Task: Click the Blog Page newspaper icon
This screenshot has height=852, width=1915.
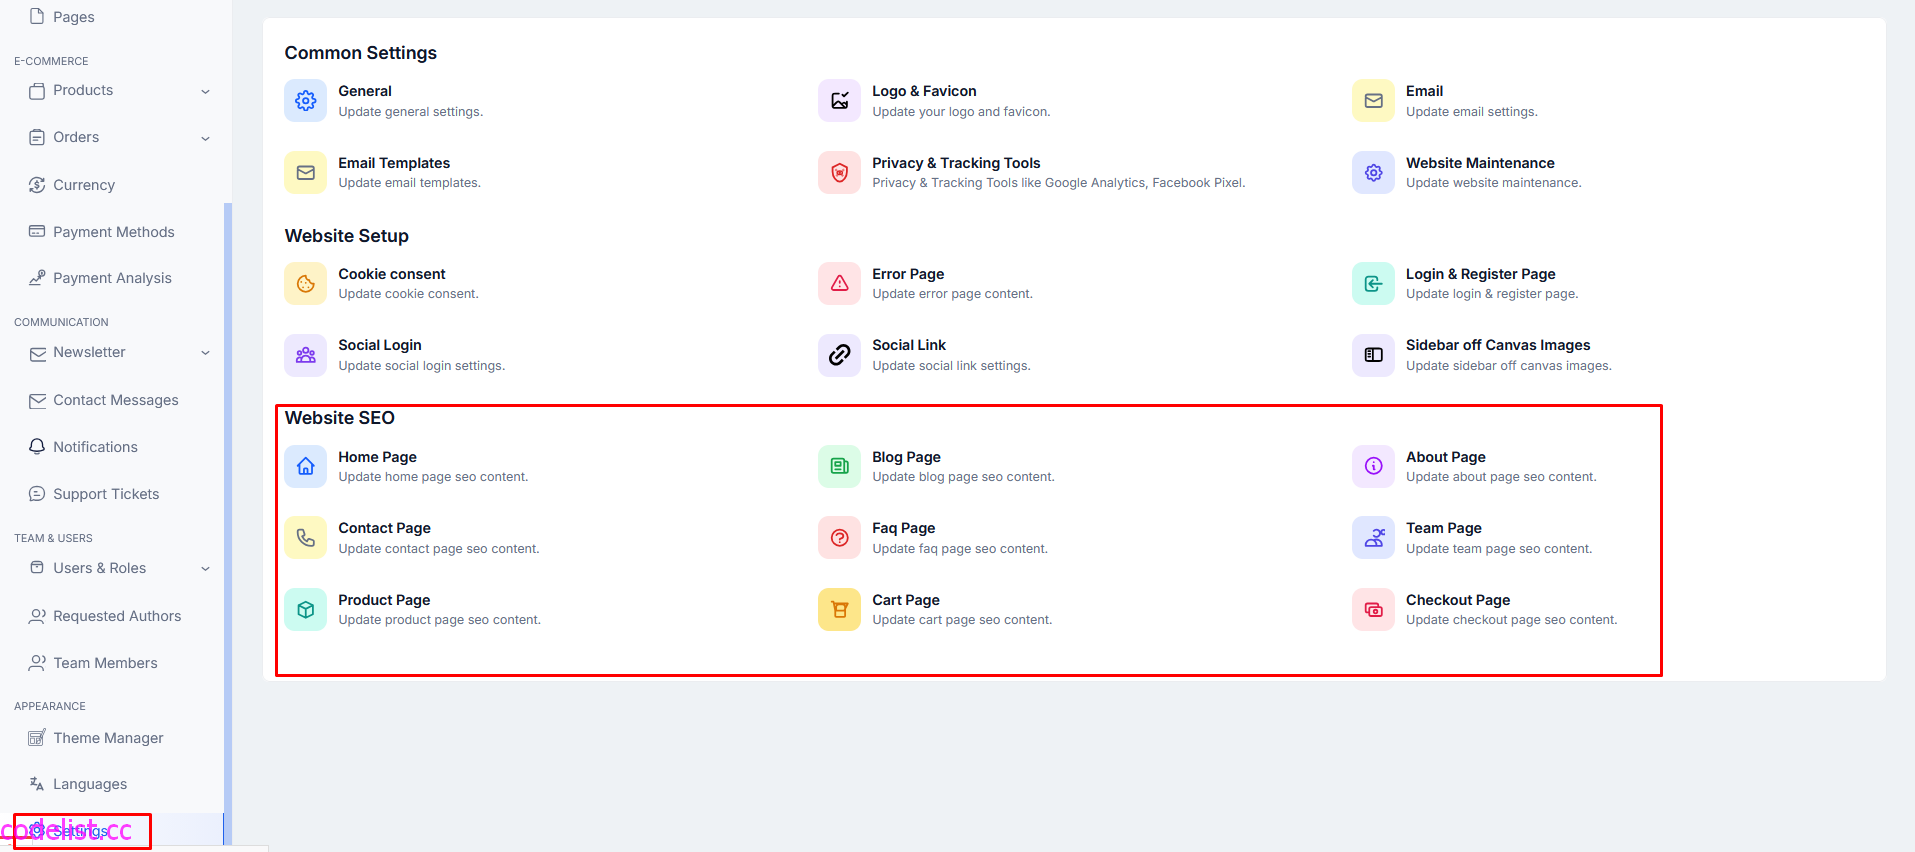Action: 839,467
